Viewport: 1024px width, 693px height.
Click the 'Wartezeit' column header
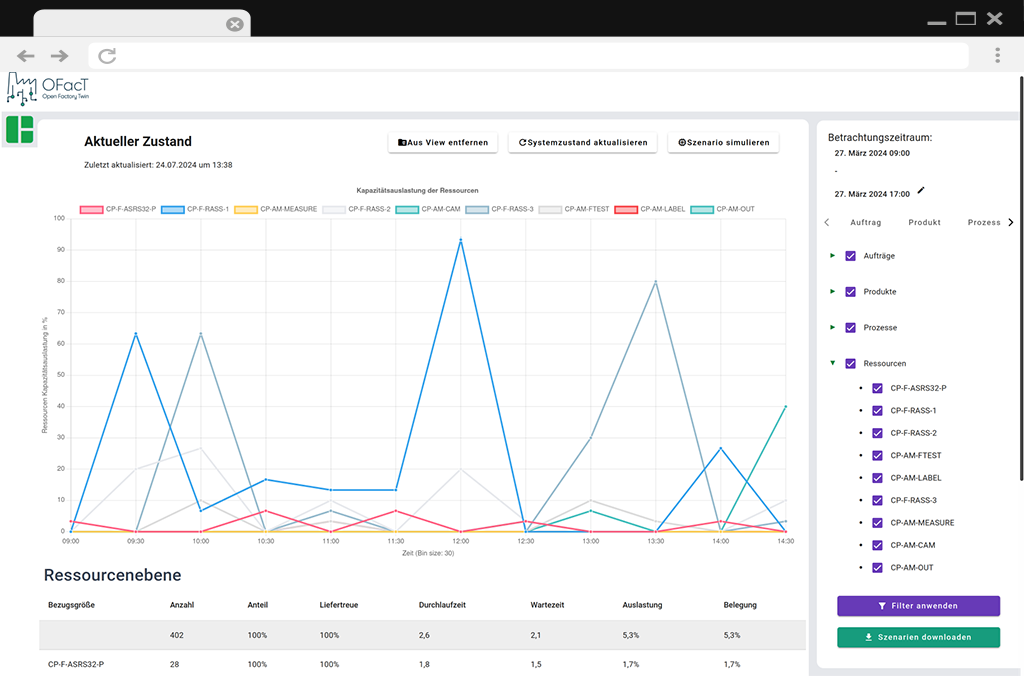[x=547, y=605]
